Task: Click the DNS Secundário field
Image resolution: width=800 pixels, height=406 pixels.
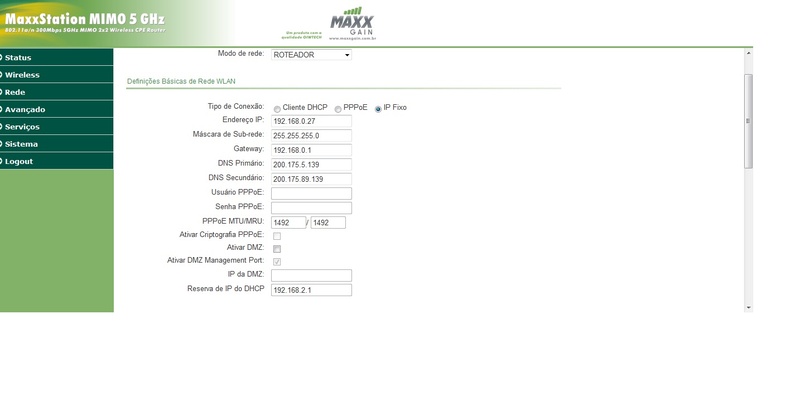Action: (x=311, y=179)
